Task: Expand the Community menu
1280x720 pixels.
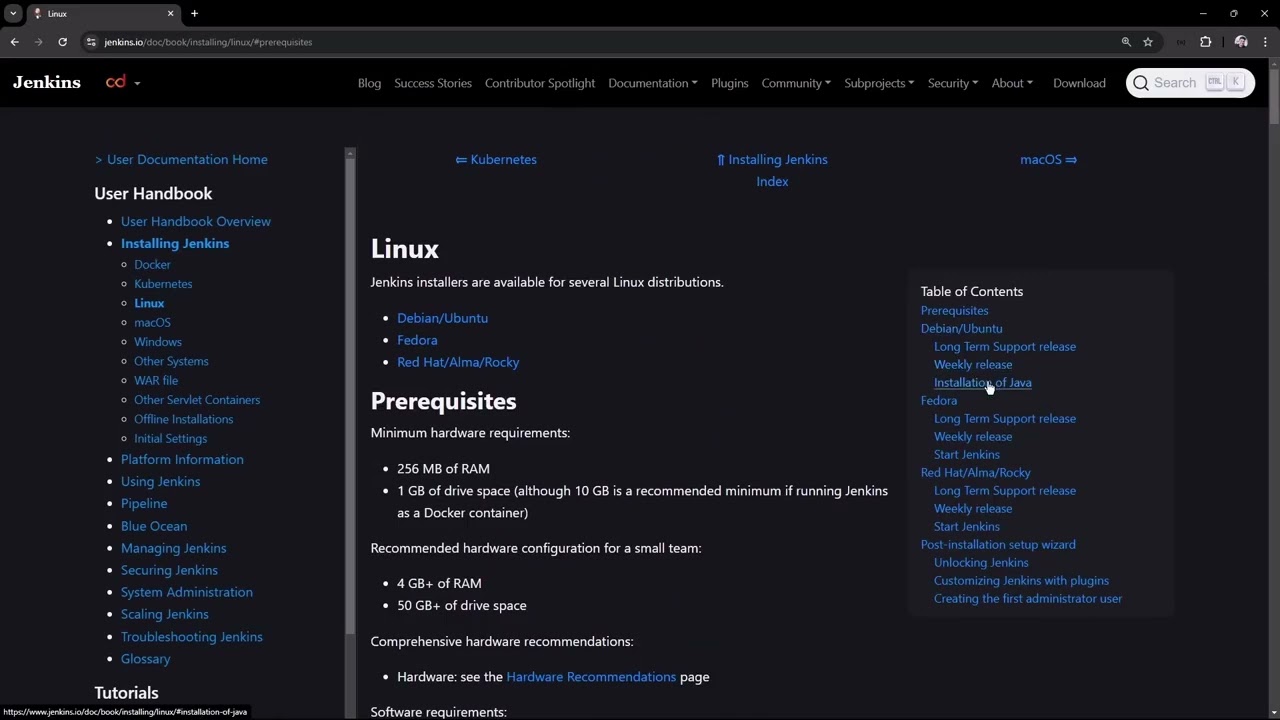Action: [796, 83]
